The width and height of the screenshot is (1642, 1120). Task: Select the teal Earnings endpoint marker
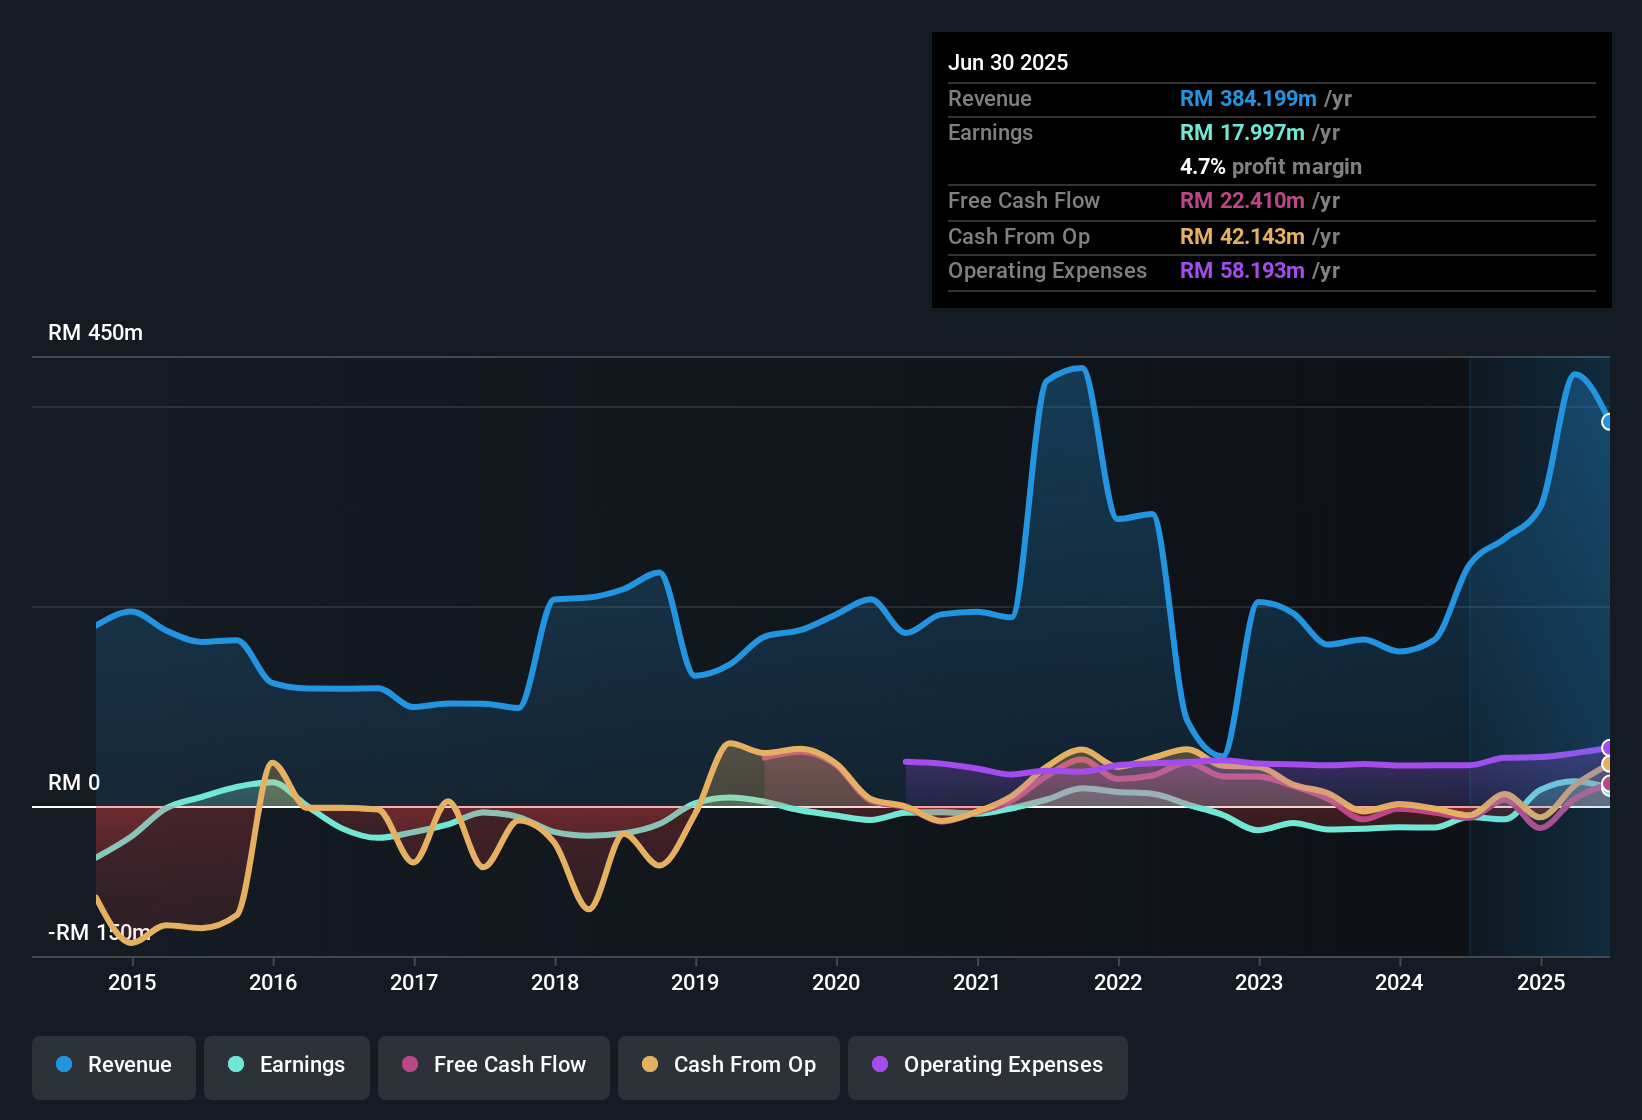(1607, 793)
